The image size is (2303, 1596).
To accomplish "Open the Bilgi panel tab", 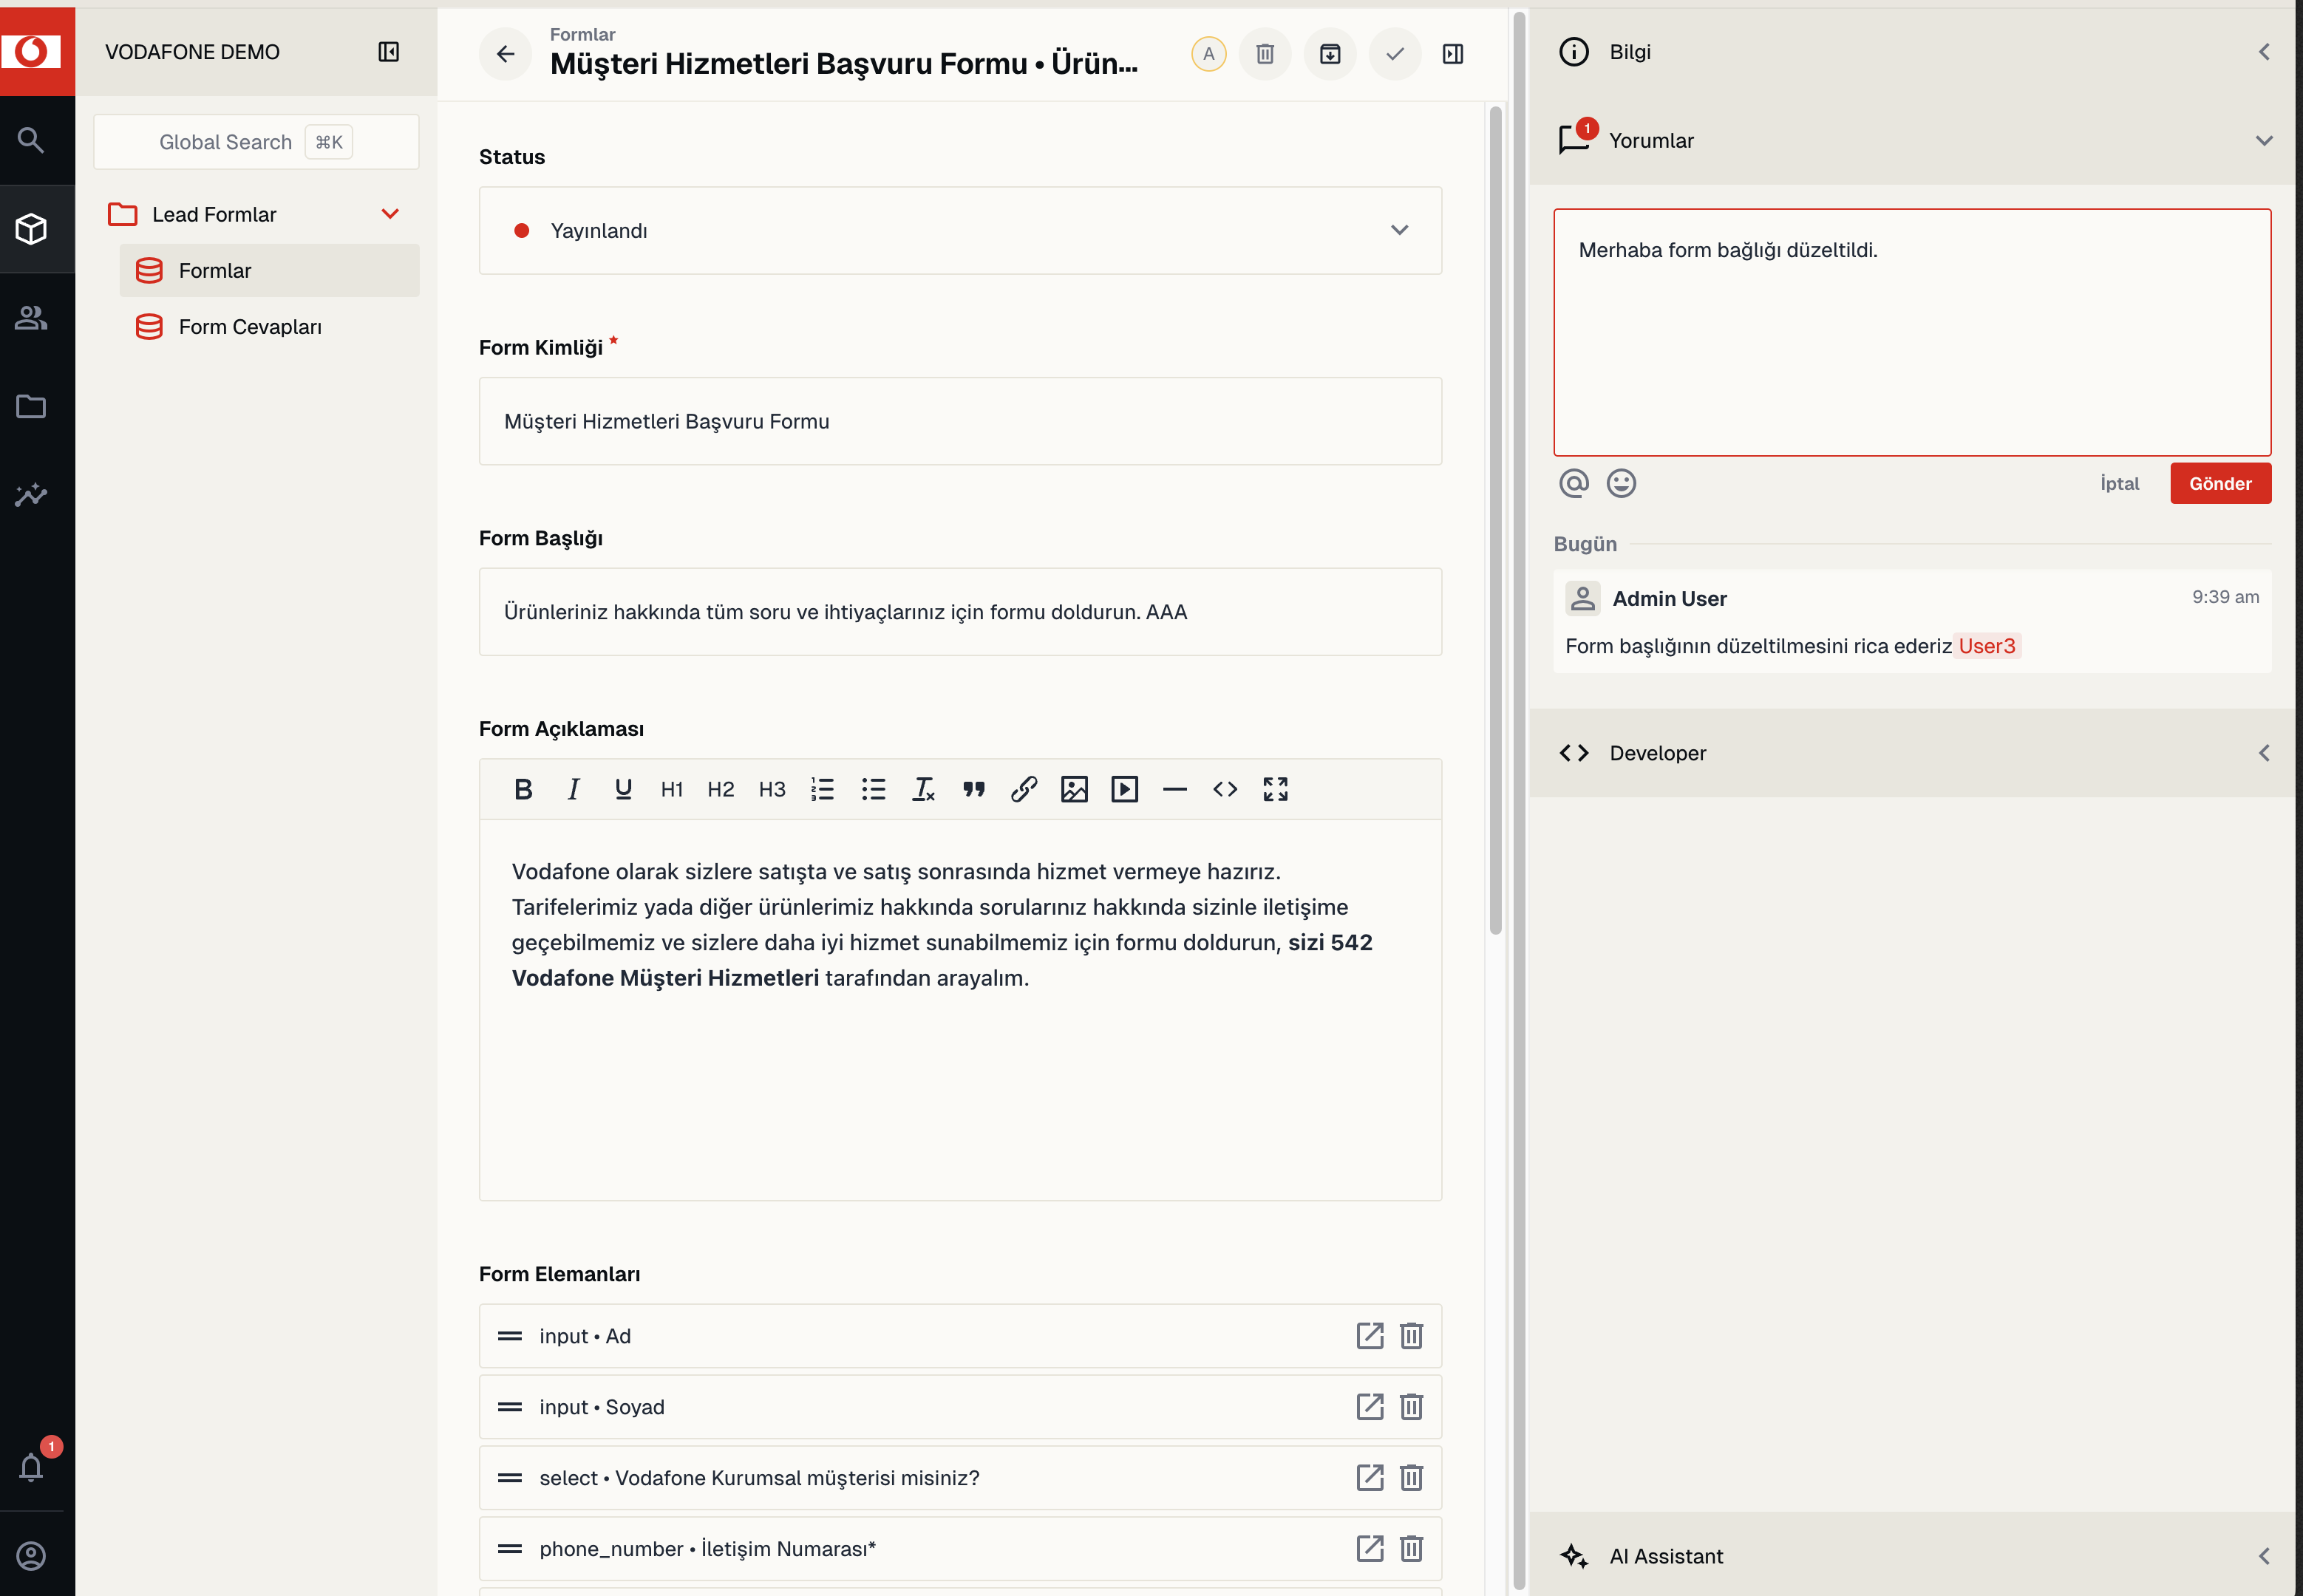I will (1911, 52).
